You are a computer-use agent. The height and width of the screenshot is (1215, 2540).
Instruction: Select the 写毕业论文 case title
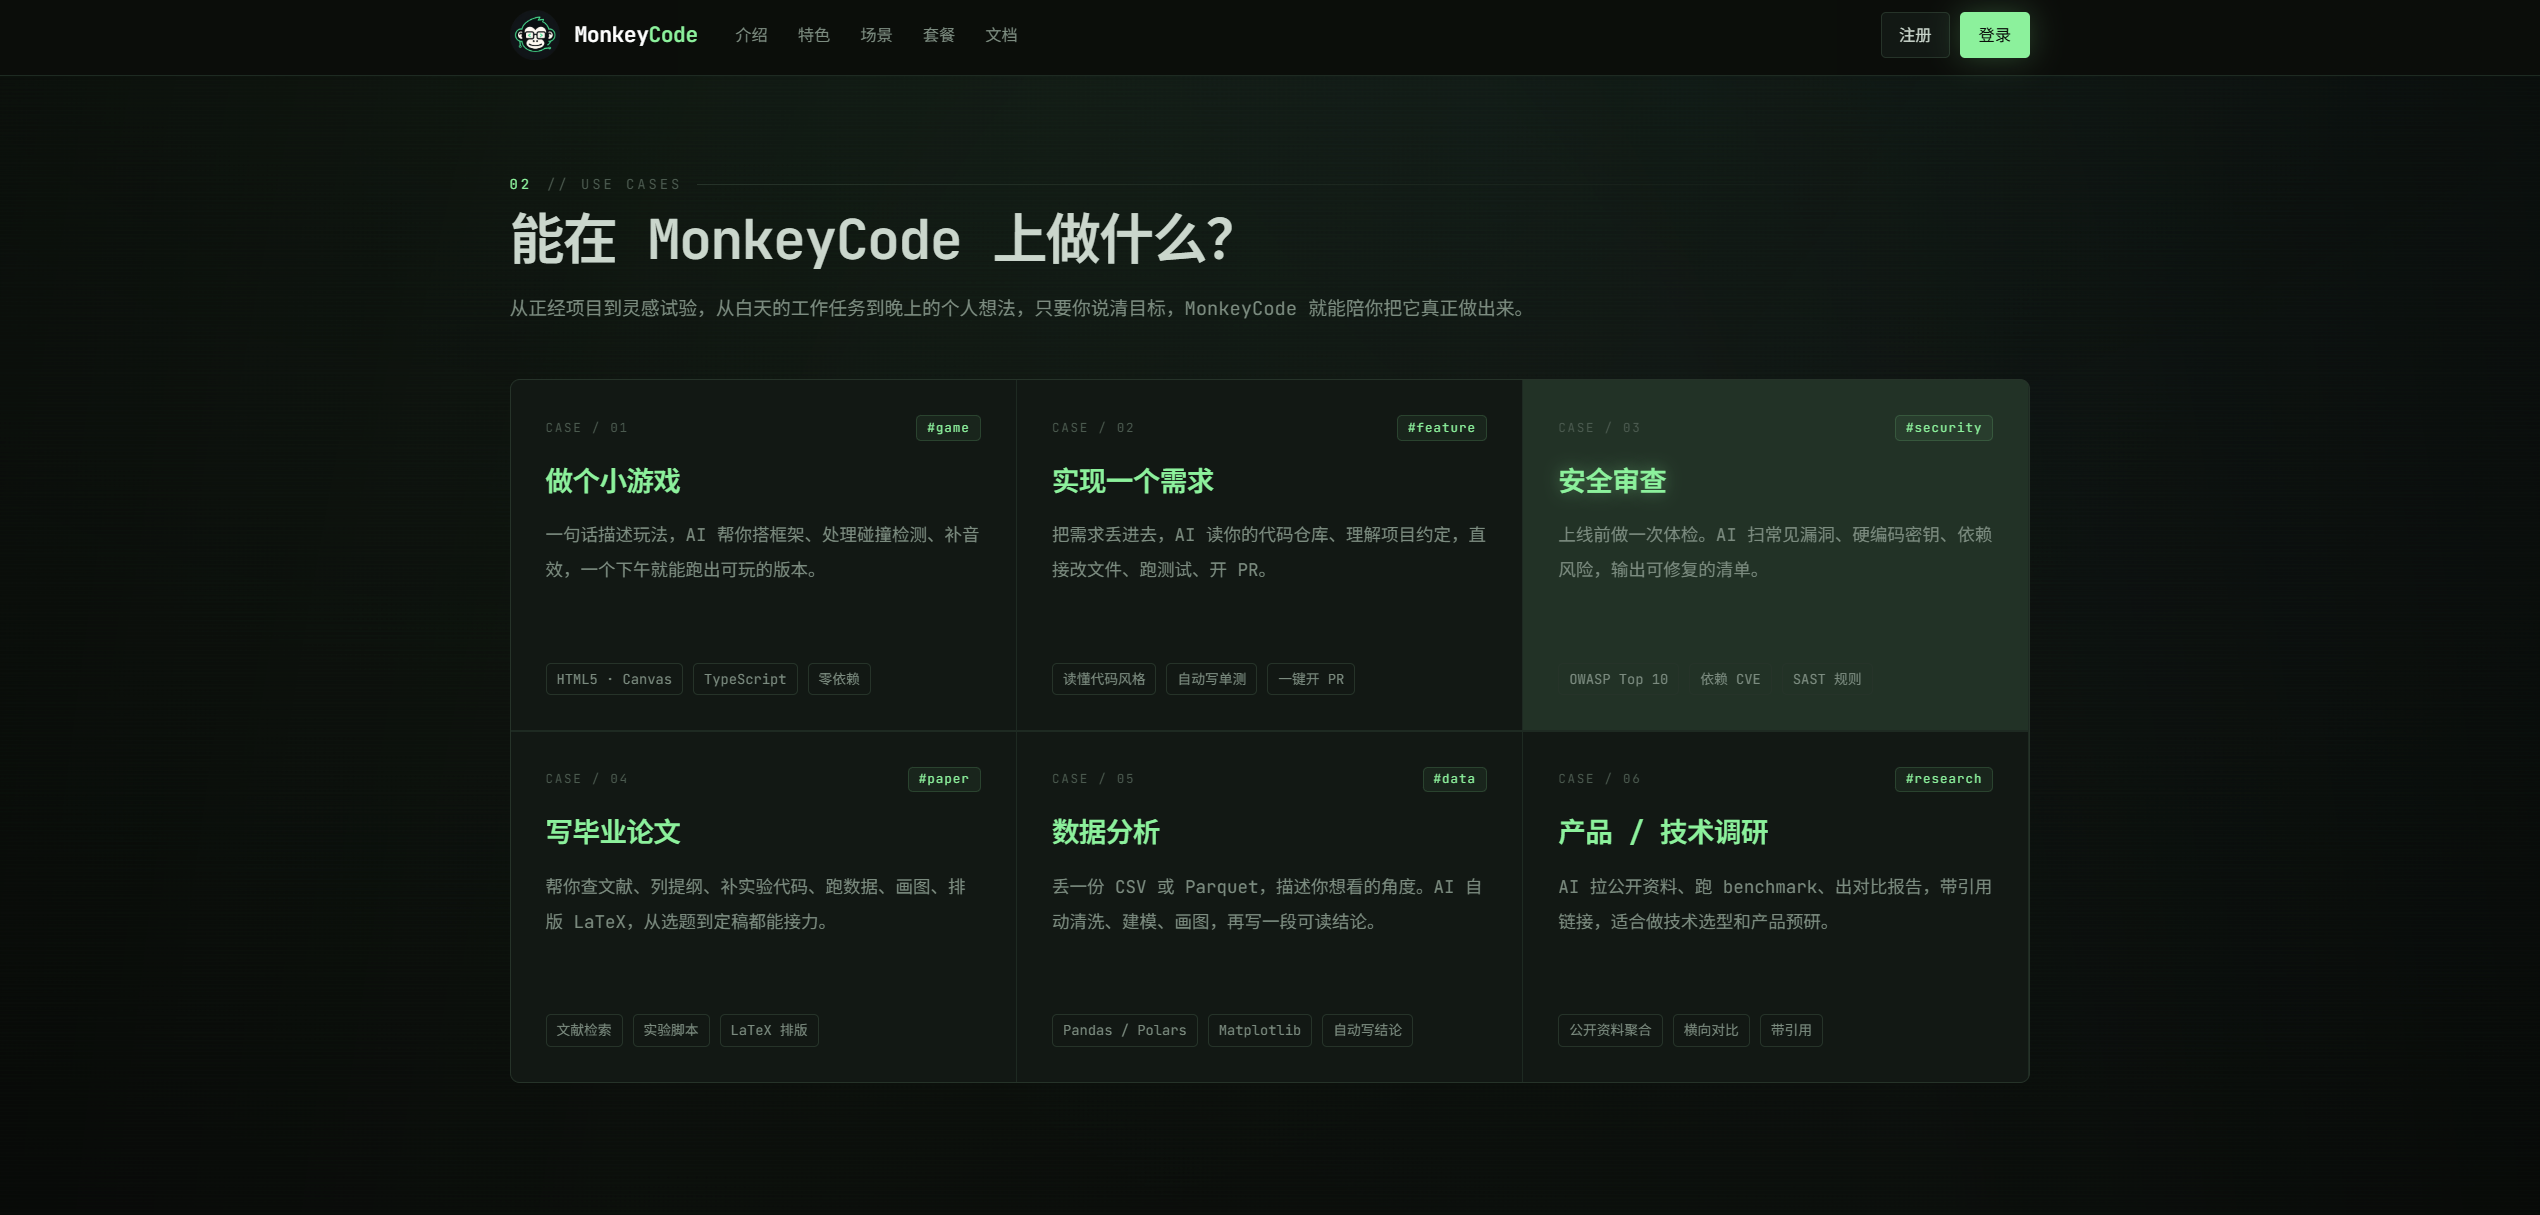[613, 832]
